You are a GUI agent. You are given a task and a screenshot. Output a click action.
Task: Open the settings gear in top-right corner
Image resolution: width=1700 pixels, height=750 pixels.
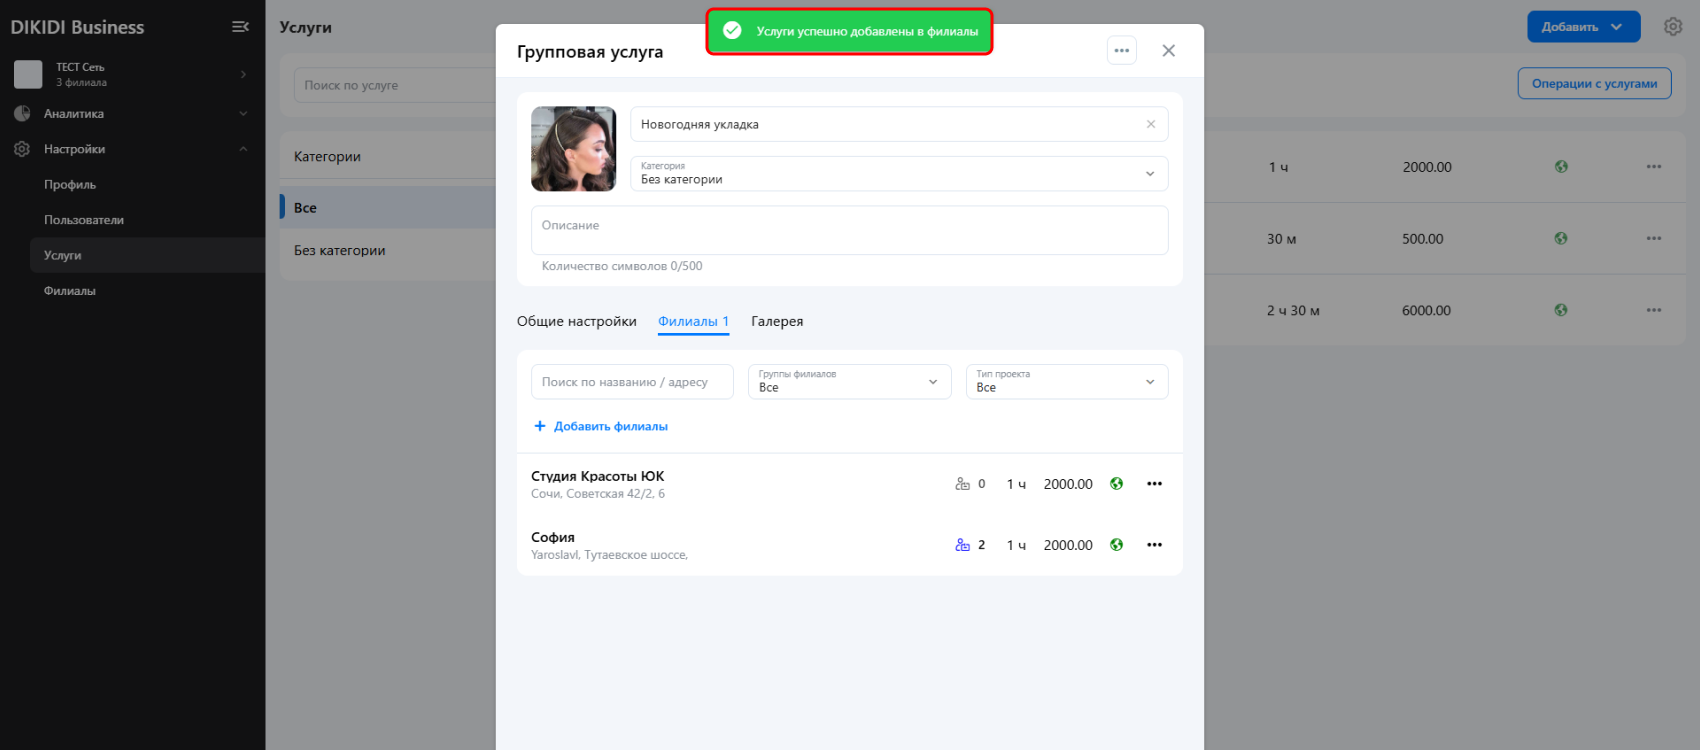(1672, 27)
